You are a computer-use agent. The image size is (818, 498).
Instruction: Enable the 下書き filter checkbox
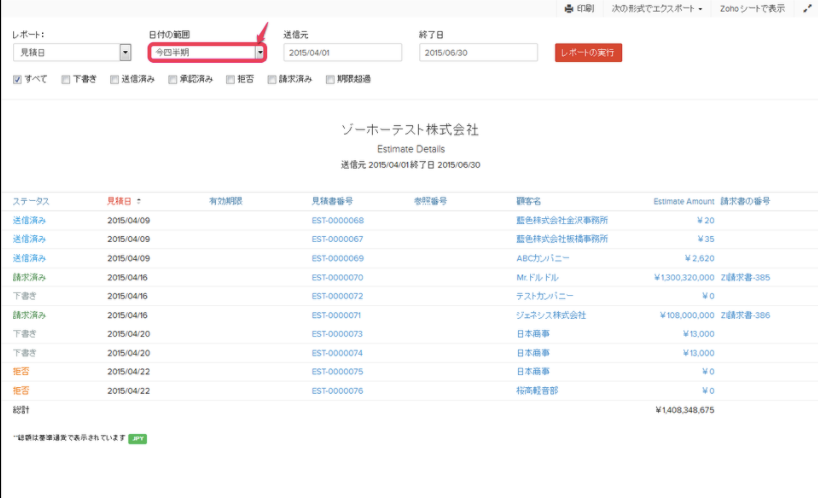pyautogui.click(x=66, y=79)
